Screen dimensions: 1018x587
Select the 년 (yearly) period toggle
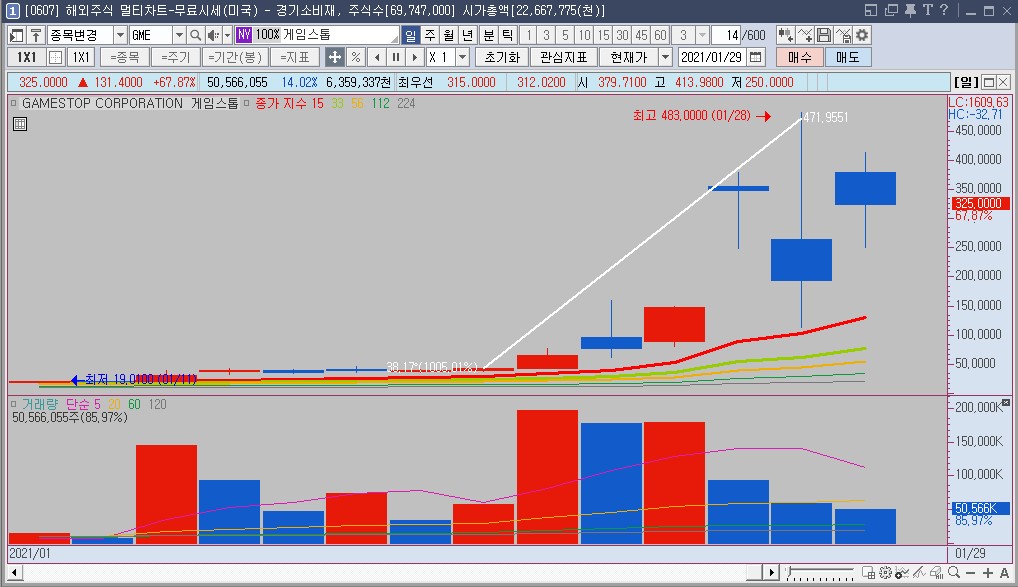pos(467,35)
